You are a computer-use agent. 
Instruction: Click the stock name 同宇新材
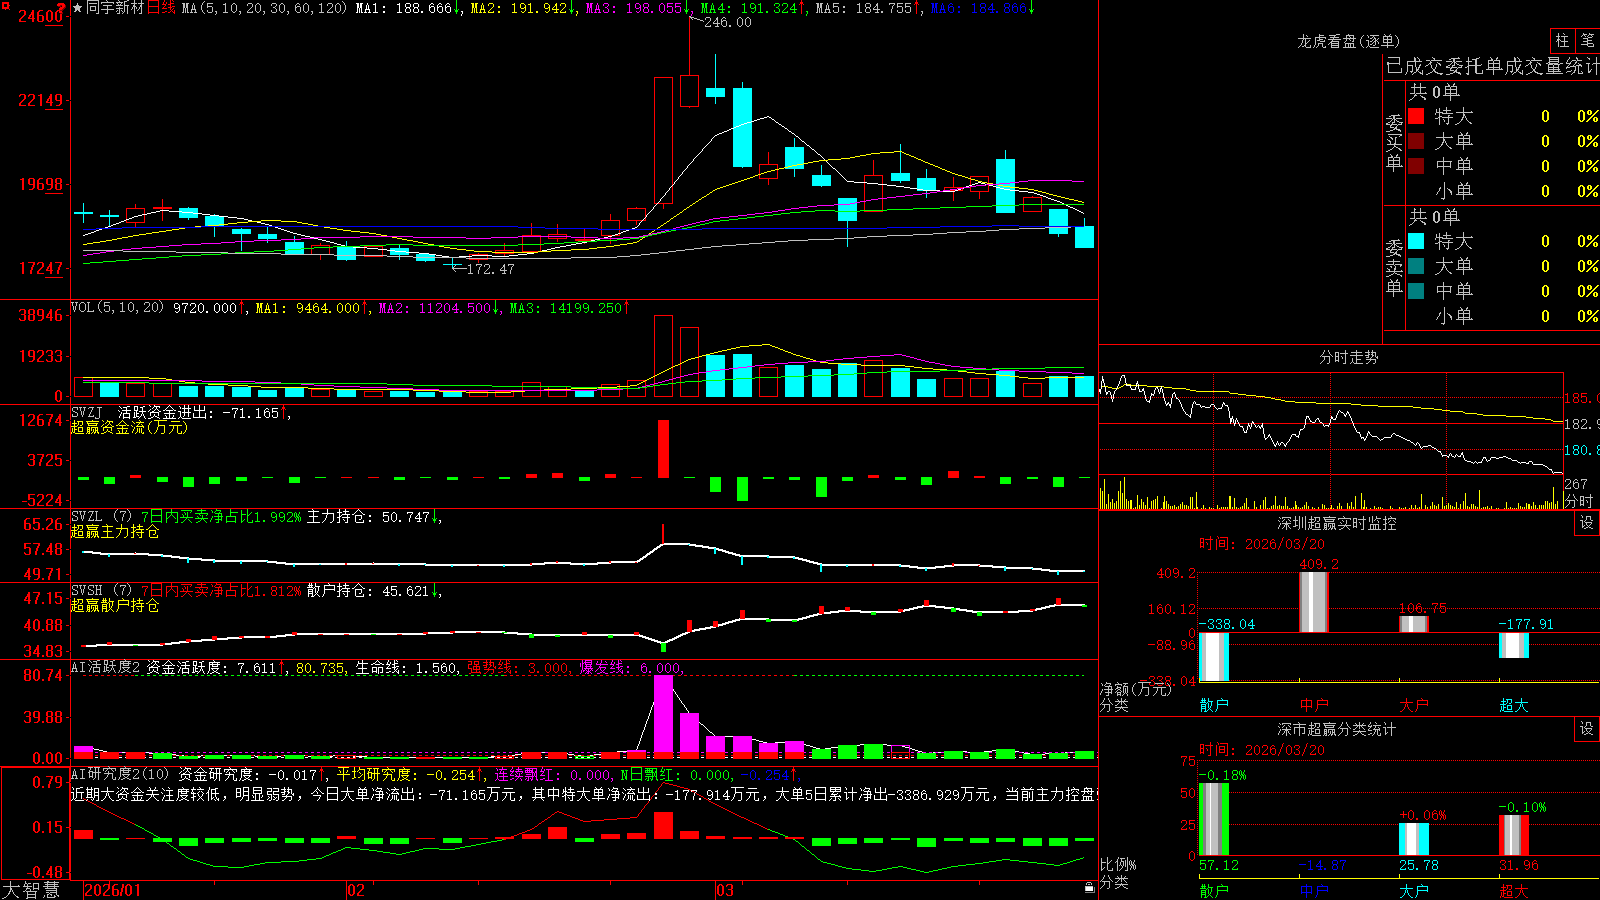(x=115, y=8)
